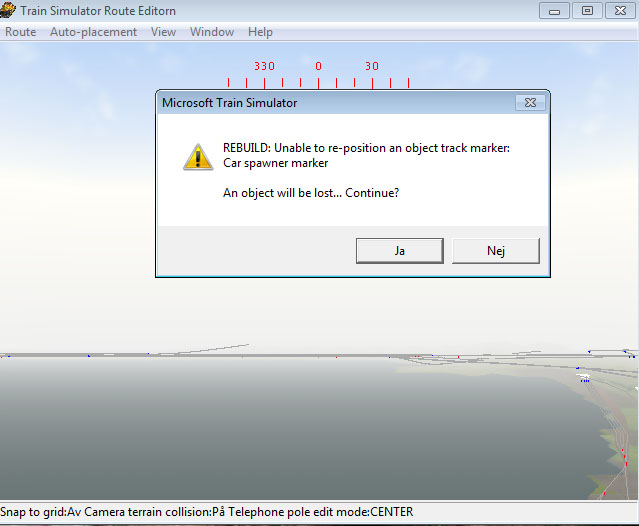Image resolution: width=639 pixels, height=526 pixels.
Task: Click the Microsoft Train Simulator dialog title bar
Action: pyautogui.click(x=336, y=103)
